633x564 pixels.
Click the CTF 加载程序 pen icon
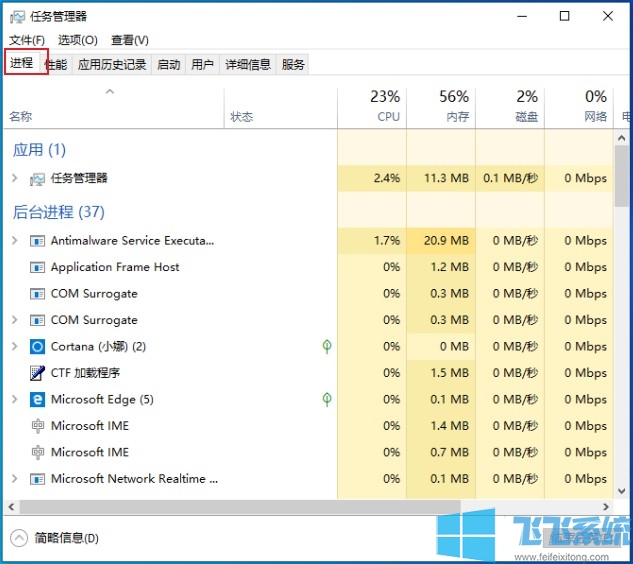tap(37, 373)
